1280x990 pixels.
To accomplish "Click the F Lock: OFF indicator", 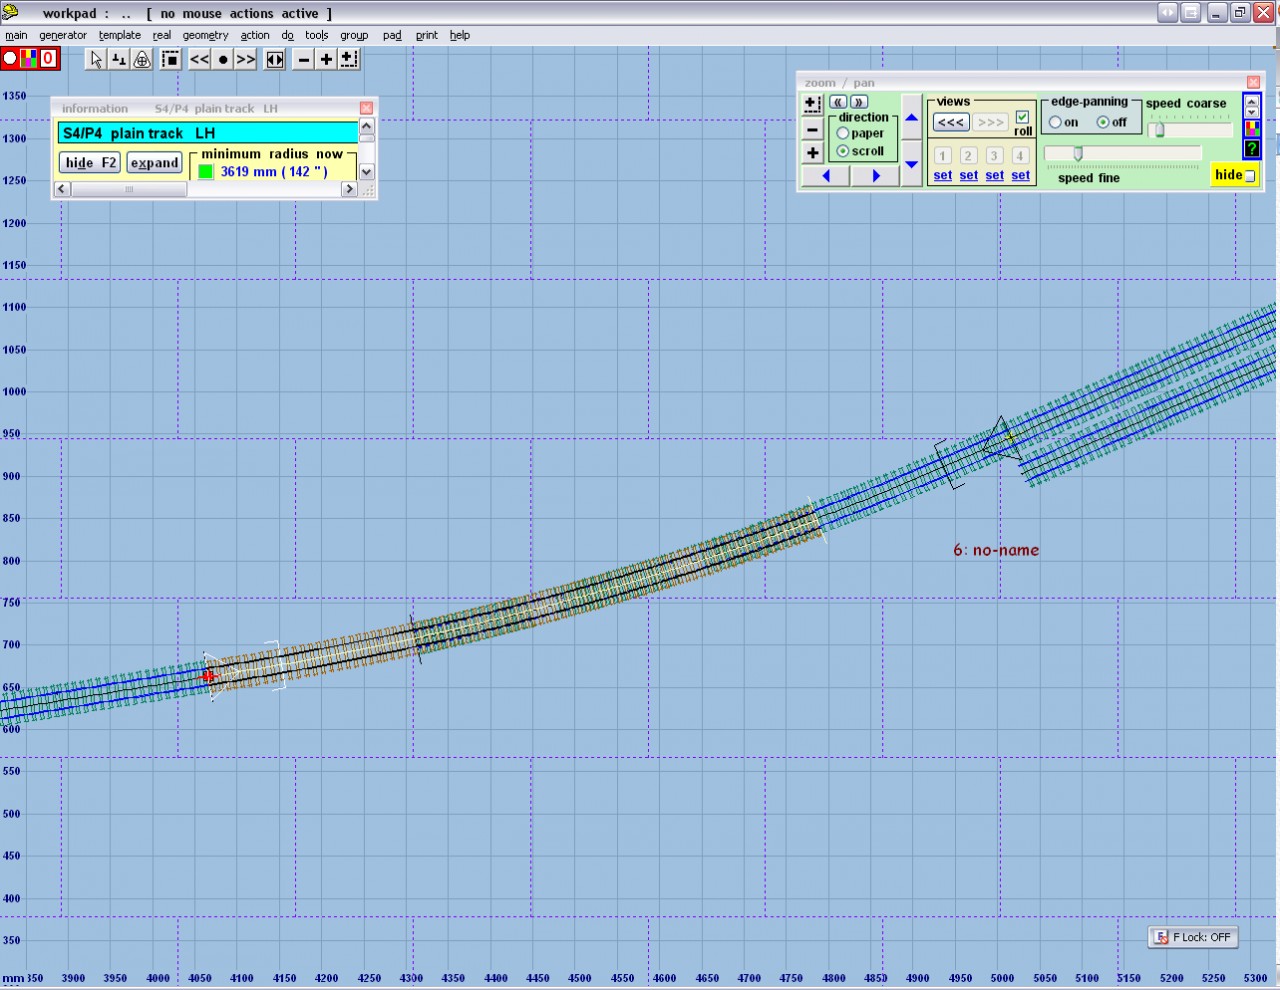I will point(1193,937).
